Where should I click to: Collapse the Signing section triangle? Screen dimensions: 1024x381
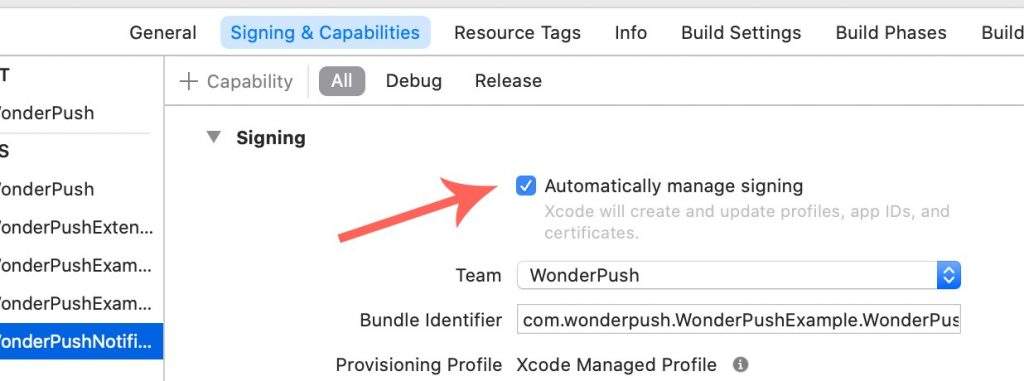[214, 138]
